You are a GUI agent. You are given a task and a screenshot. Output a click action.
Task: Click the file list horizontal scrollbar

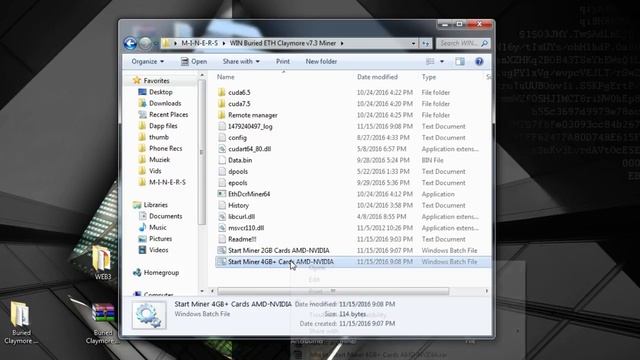tap(333, 291)
